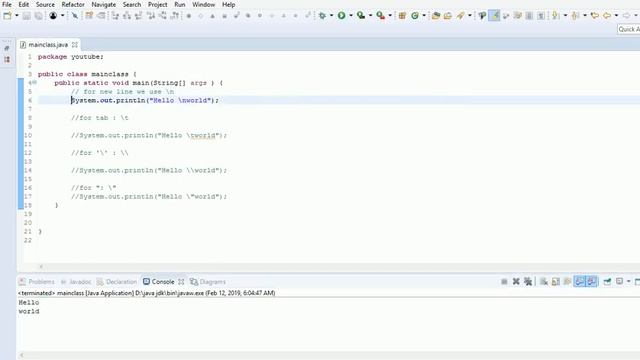The image size is (640, 360).
Task: Open the File menu
Action: (x=7, y=4)
